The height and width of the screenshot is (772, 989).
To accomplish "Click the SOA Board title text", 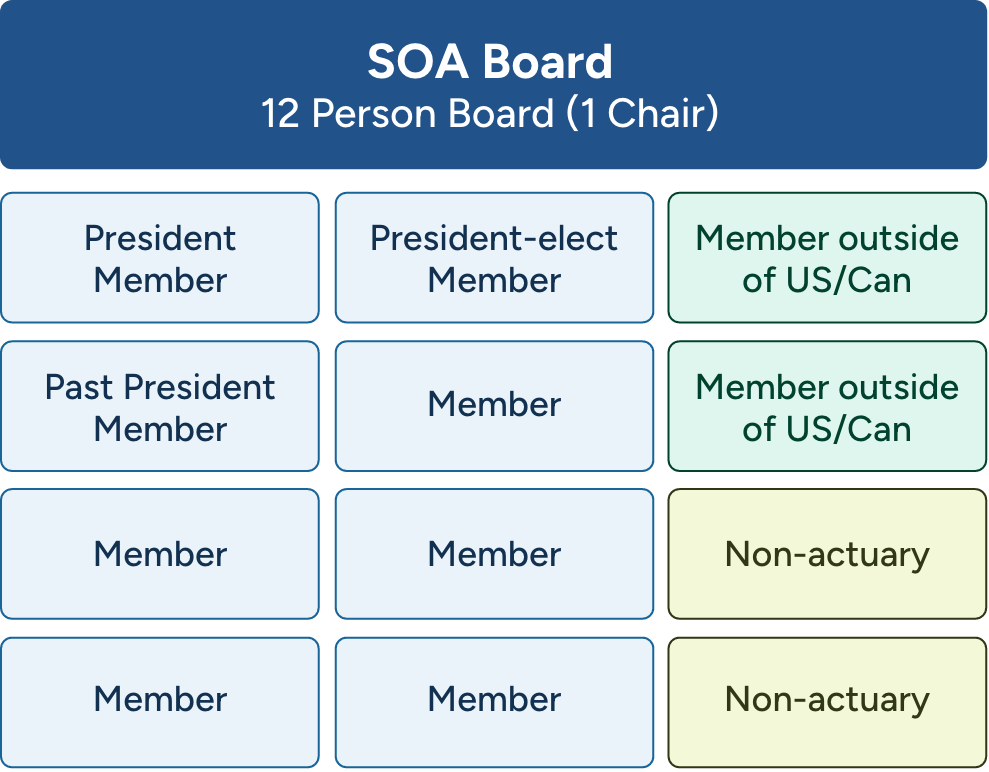I will (490, 62).
